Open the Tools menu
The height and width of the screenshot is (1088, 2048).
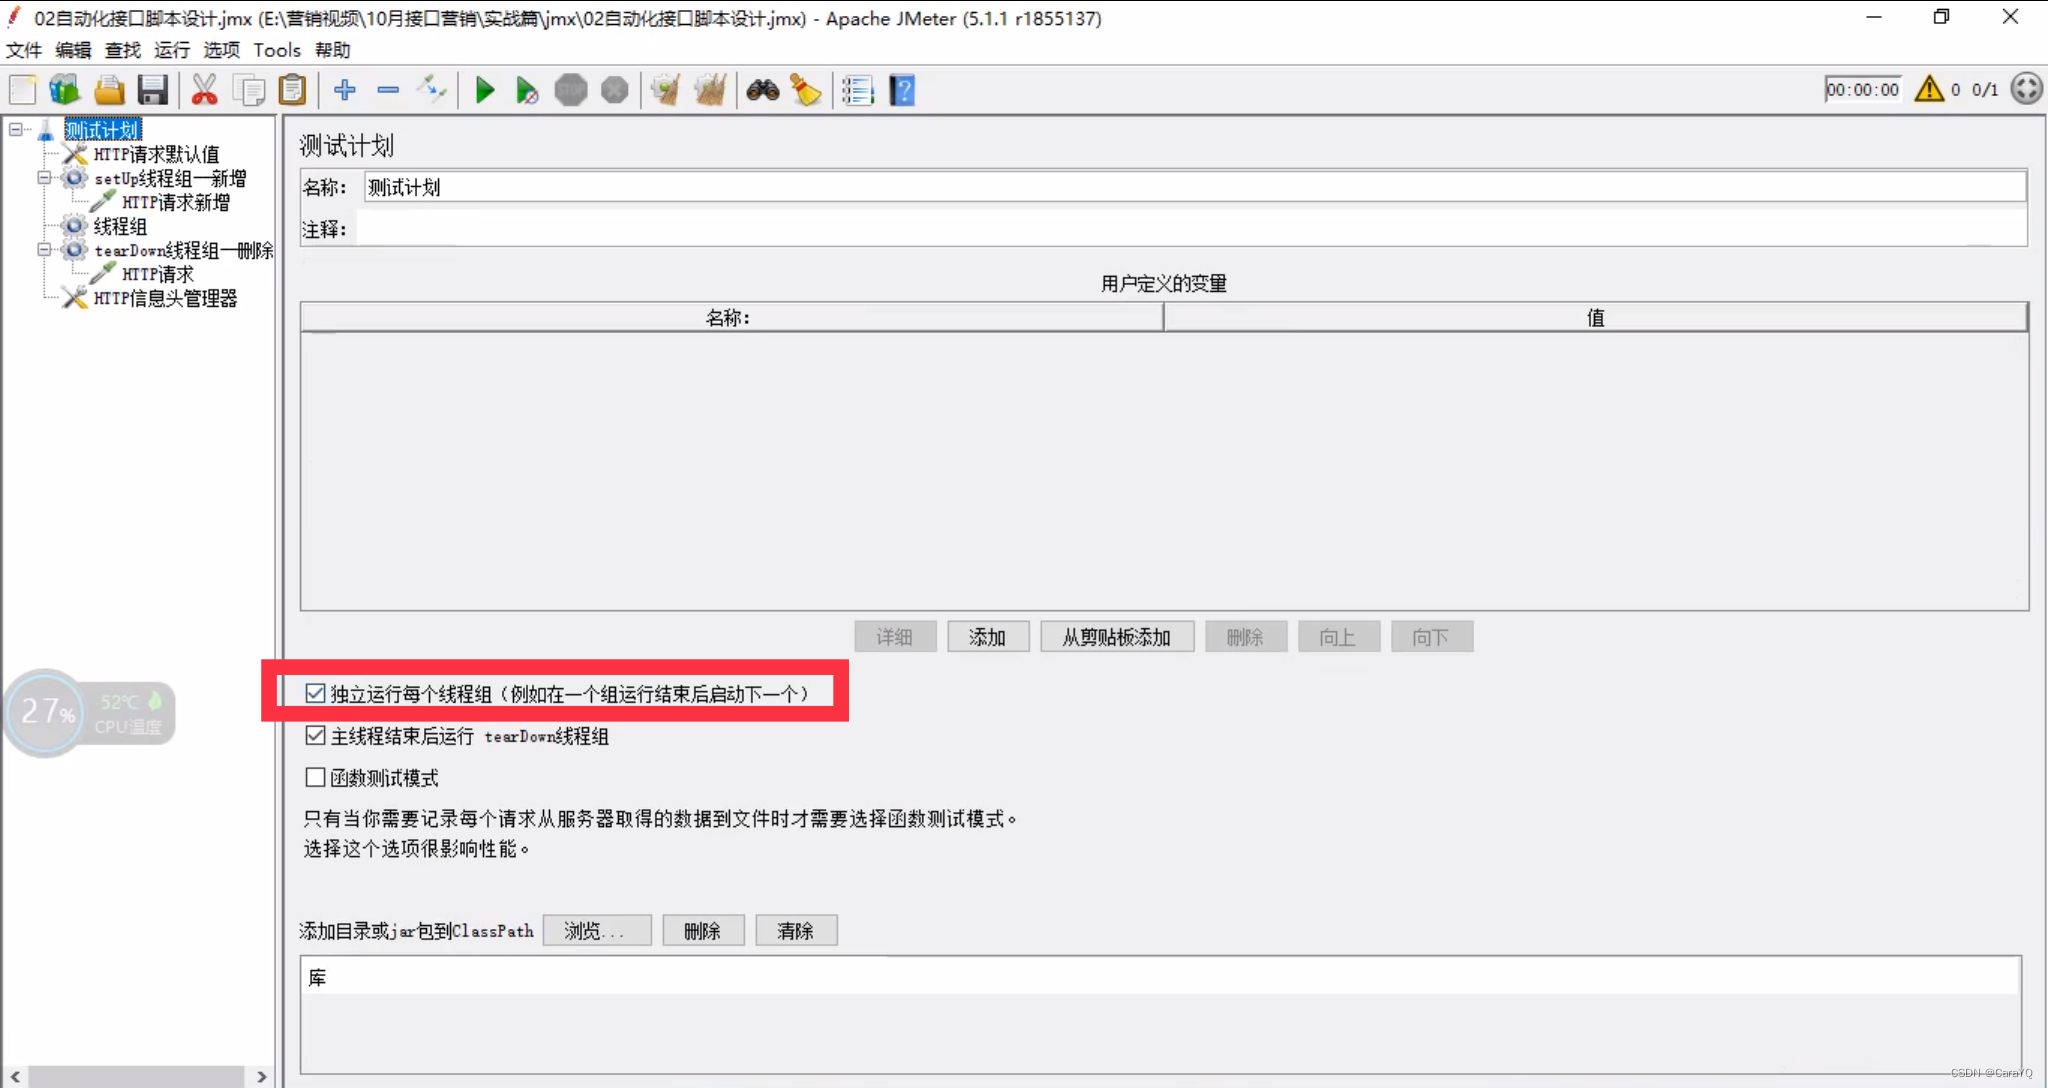point(277,50)
